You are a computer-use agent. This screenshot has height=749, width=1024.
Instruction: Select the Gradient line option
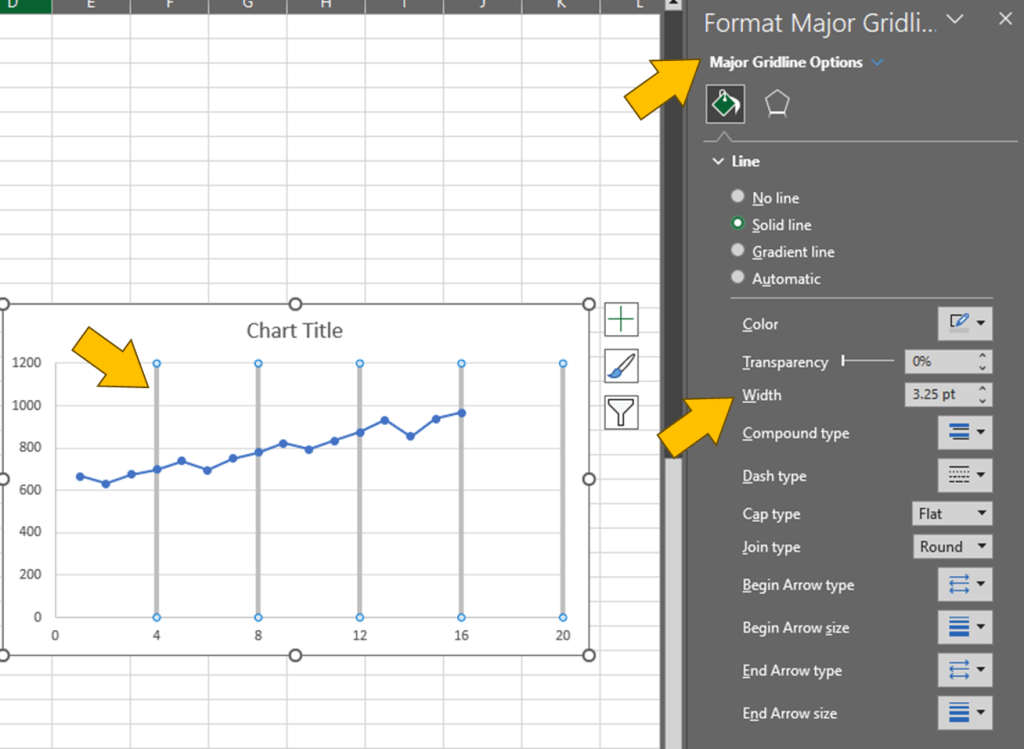(x=739, y=251)
